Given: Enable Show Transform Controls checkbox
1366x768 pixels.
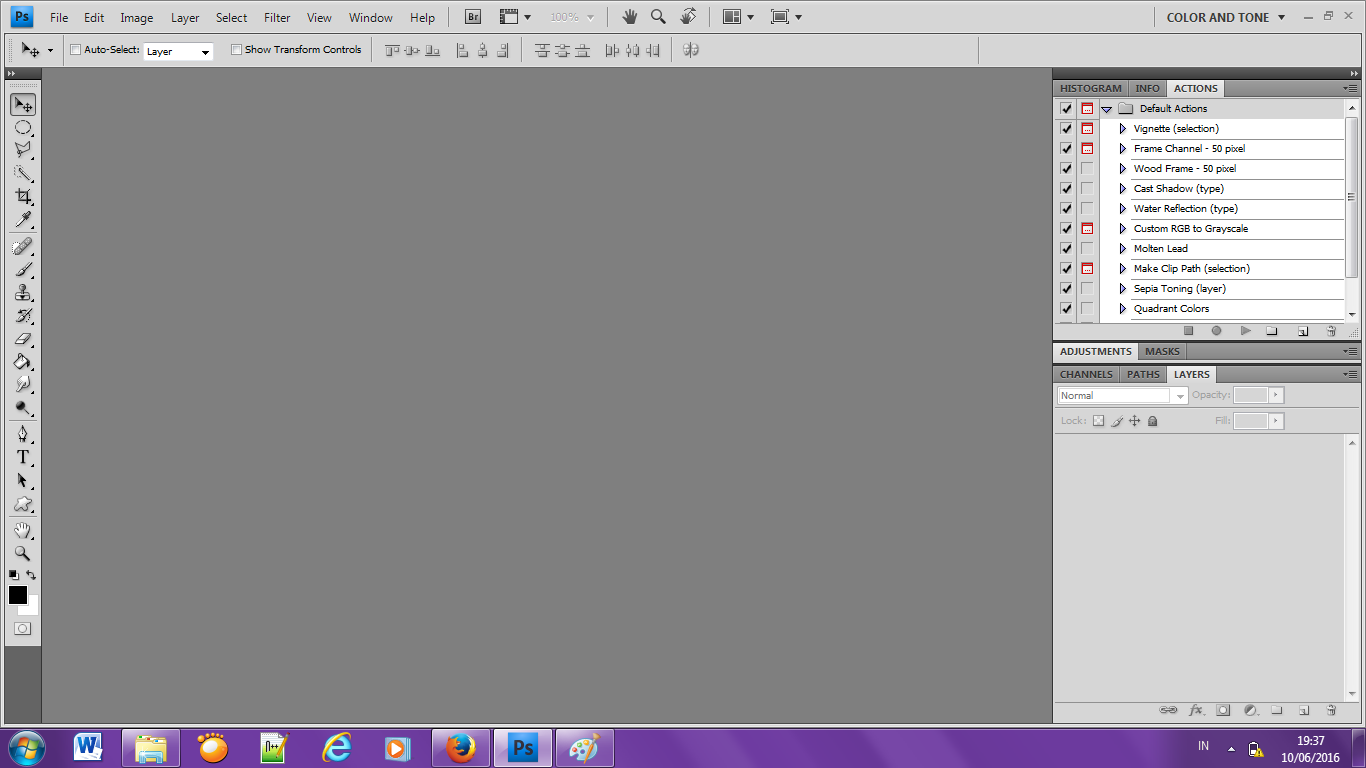Looking at the screenshot, I should click(236, 49).
